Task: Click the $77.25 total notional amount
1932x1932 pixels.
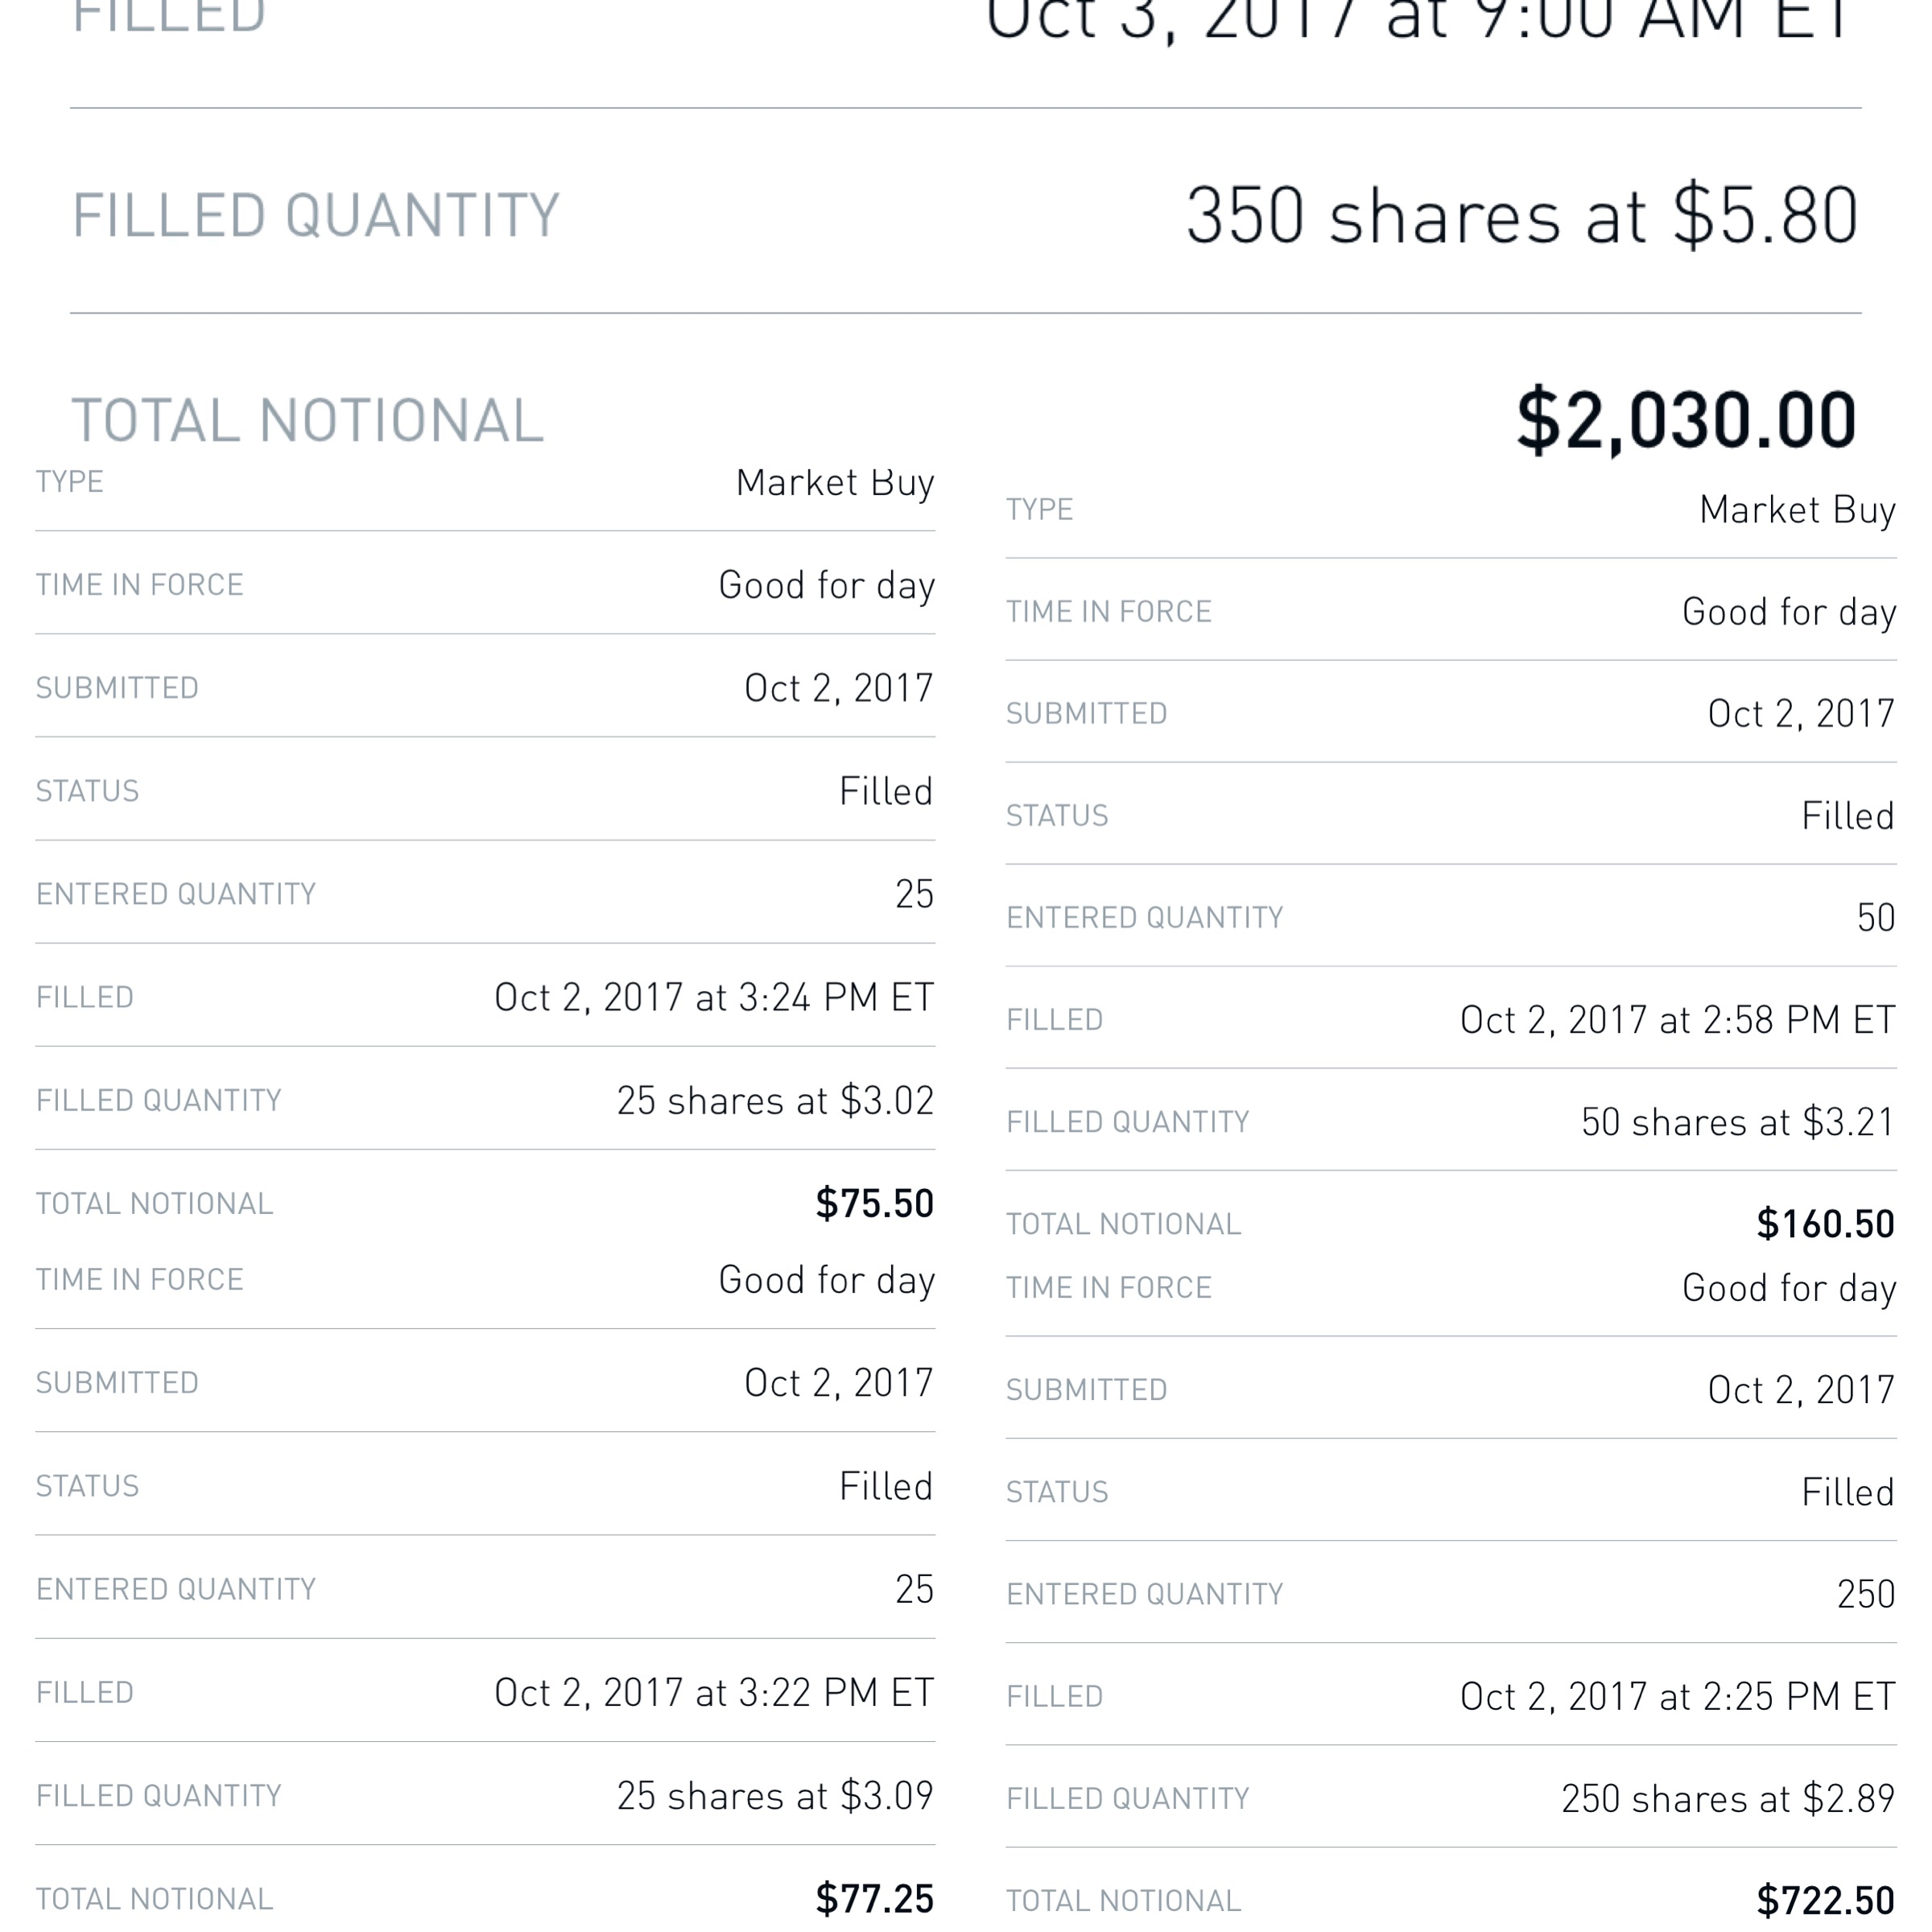Action: [874, 1898]
